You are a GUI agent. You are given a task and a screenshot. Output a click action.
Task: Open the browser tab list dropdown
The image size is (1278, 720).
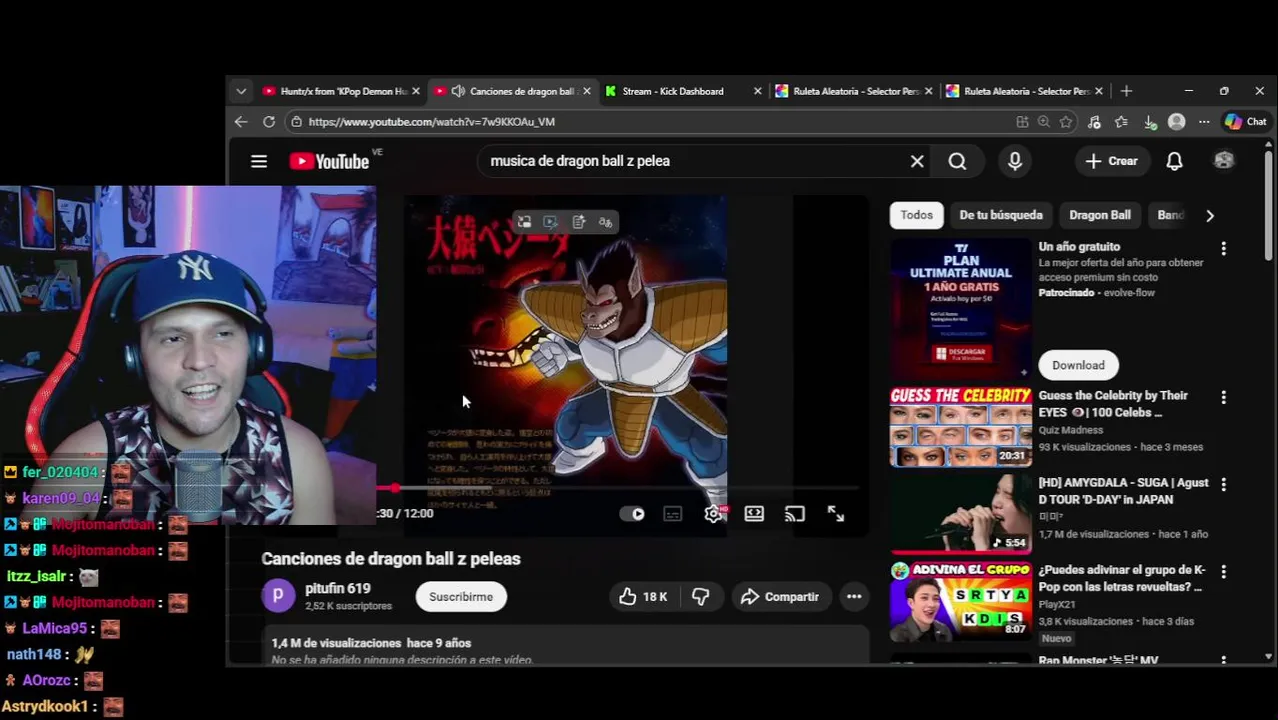[x=241, y=91]
